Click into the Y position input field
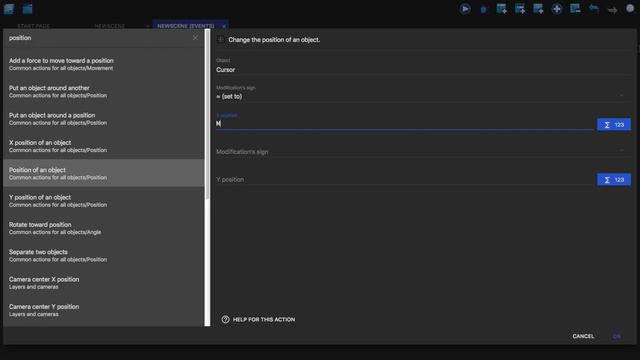 [x=404, y=180]
